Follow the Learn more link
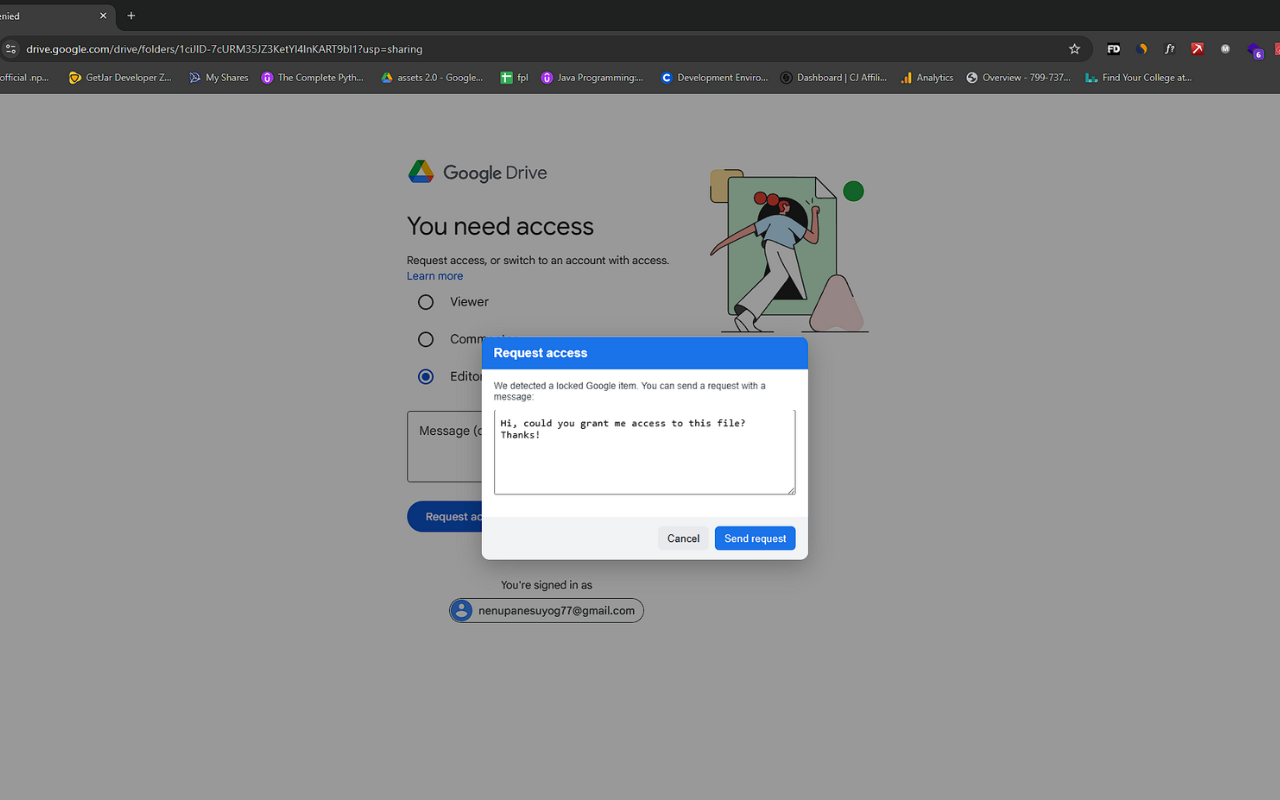Screen dimensions: 1280x800 point(435,276)
